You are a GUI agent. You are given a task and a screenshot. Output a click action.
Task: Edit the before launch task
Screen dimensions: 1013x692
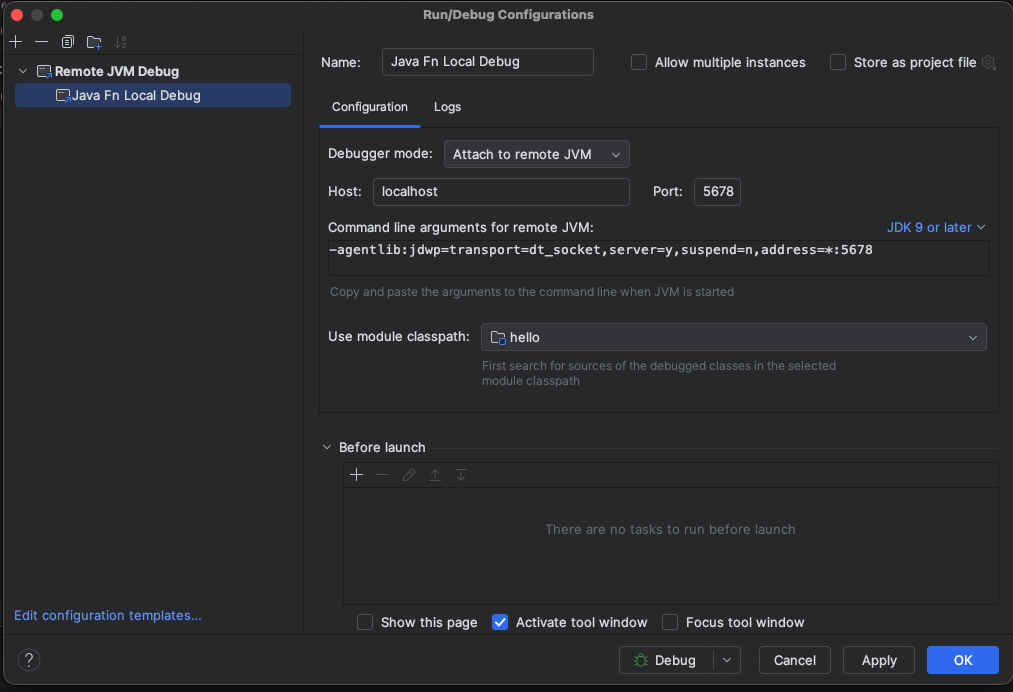coord(408,475)
